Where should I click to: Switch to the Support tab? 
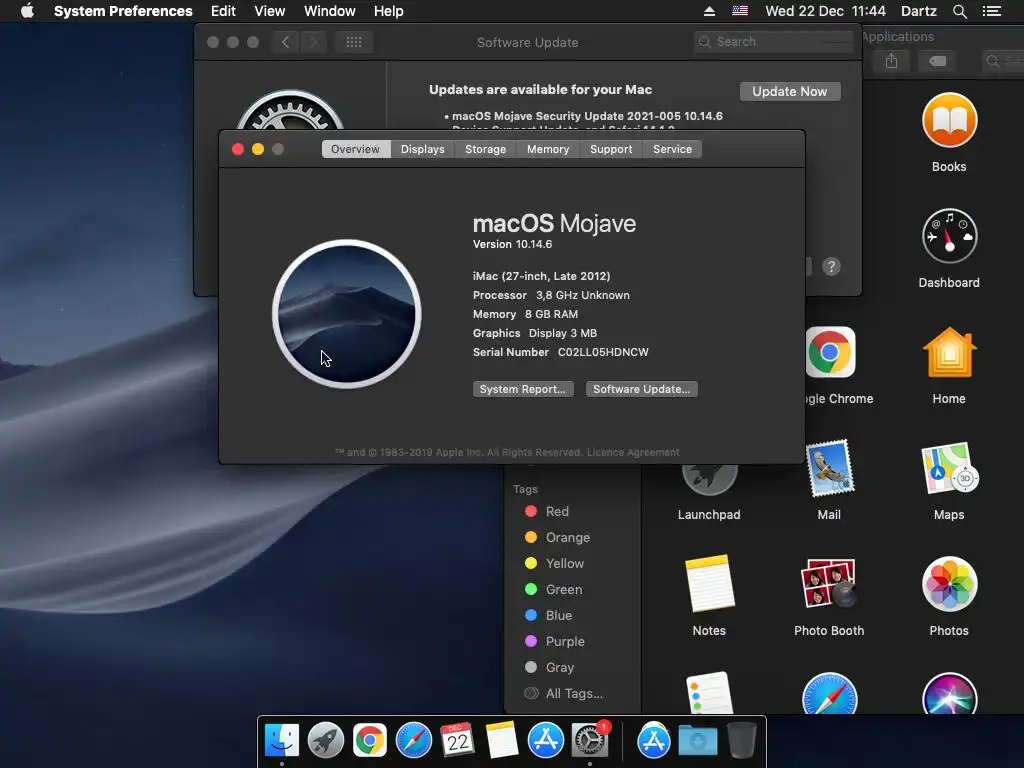tap(611, 149)
